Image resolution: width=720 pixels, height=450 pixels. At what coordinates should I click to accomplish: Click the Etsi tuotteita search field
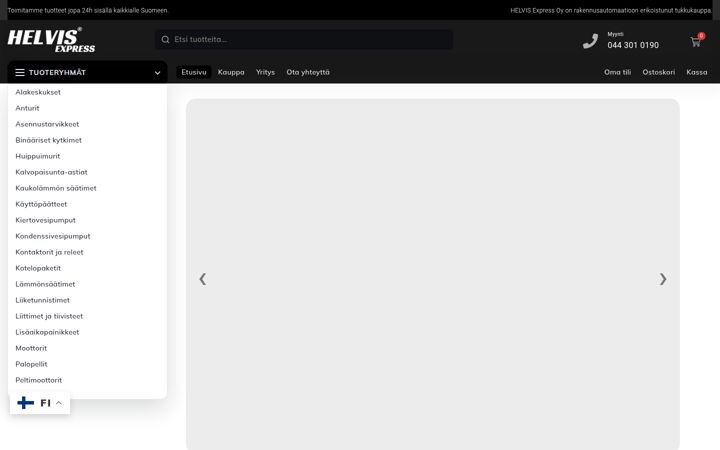click(x=304, y=39)
